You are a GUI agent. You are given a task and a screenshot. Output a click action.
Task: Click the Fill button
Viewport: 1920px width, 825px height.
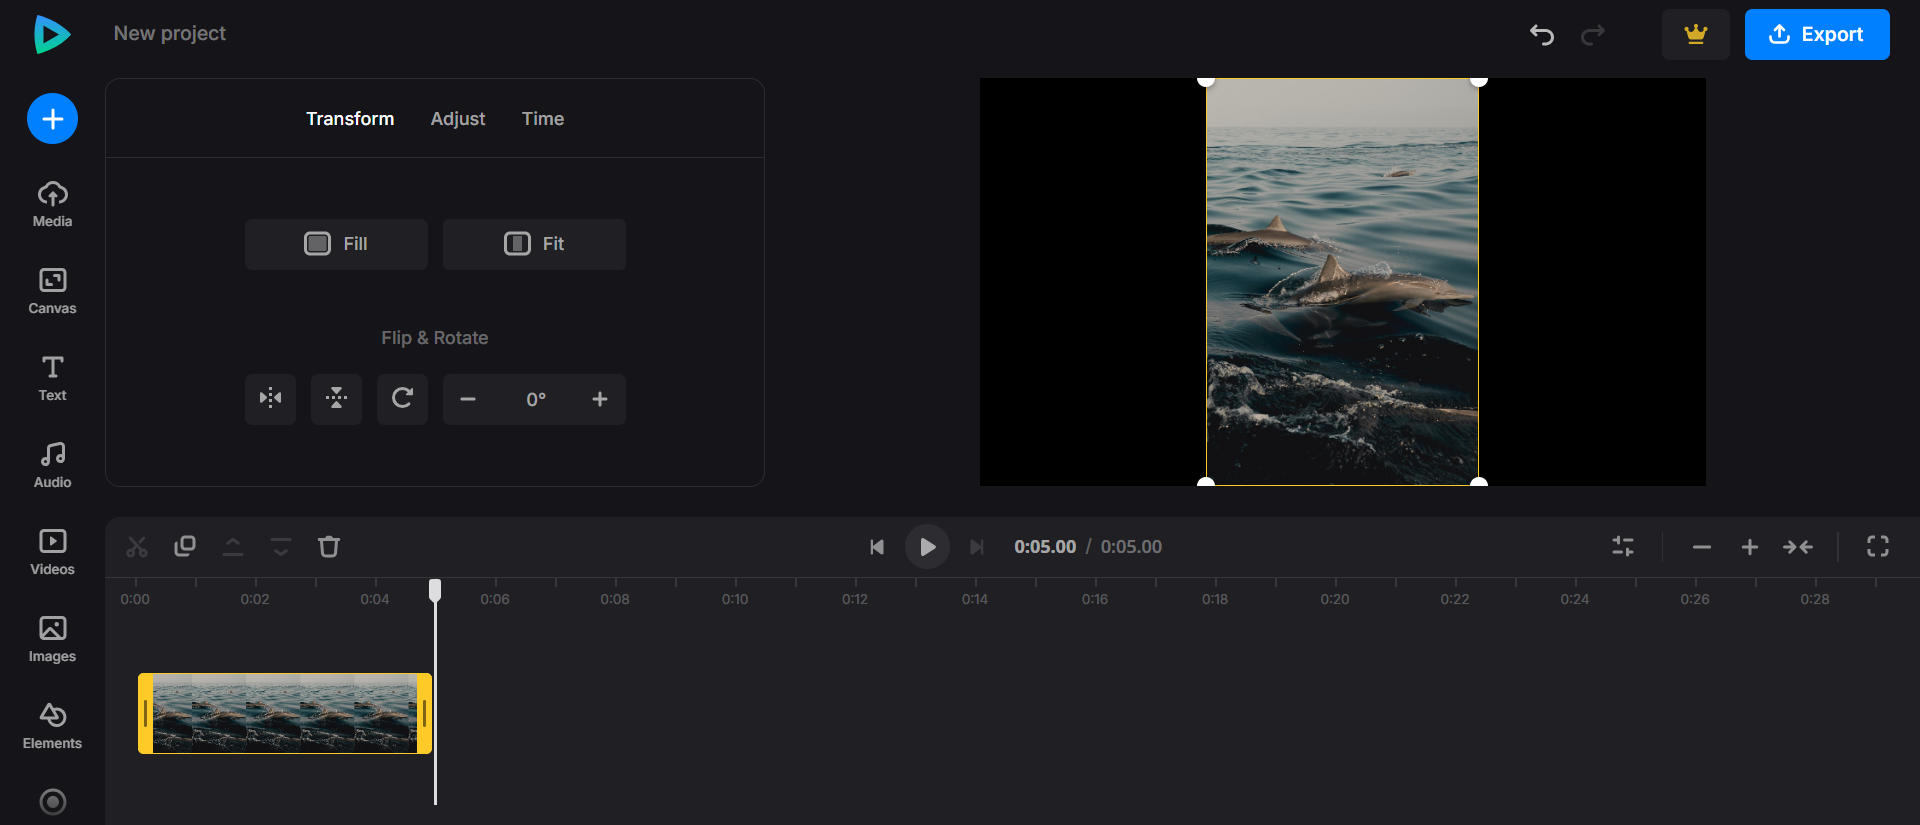point(336,244)
